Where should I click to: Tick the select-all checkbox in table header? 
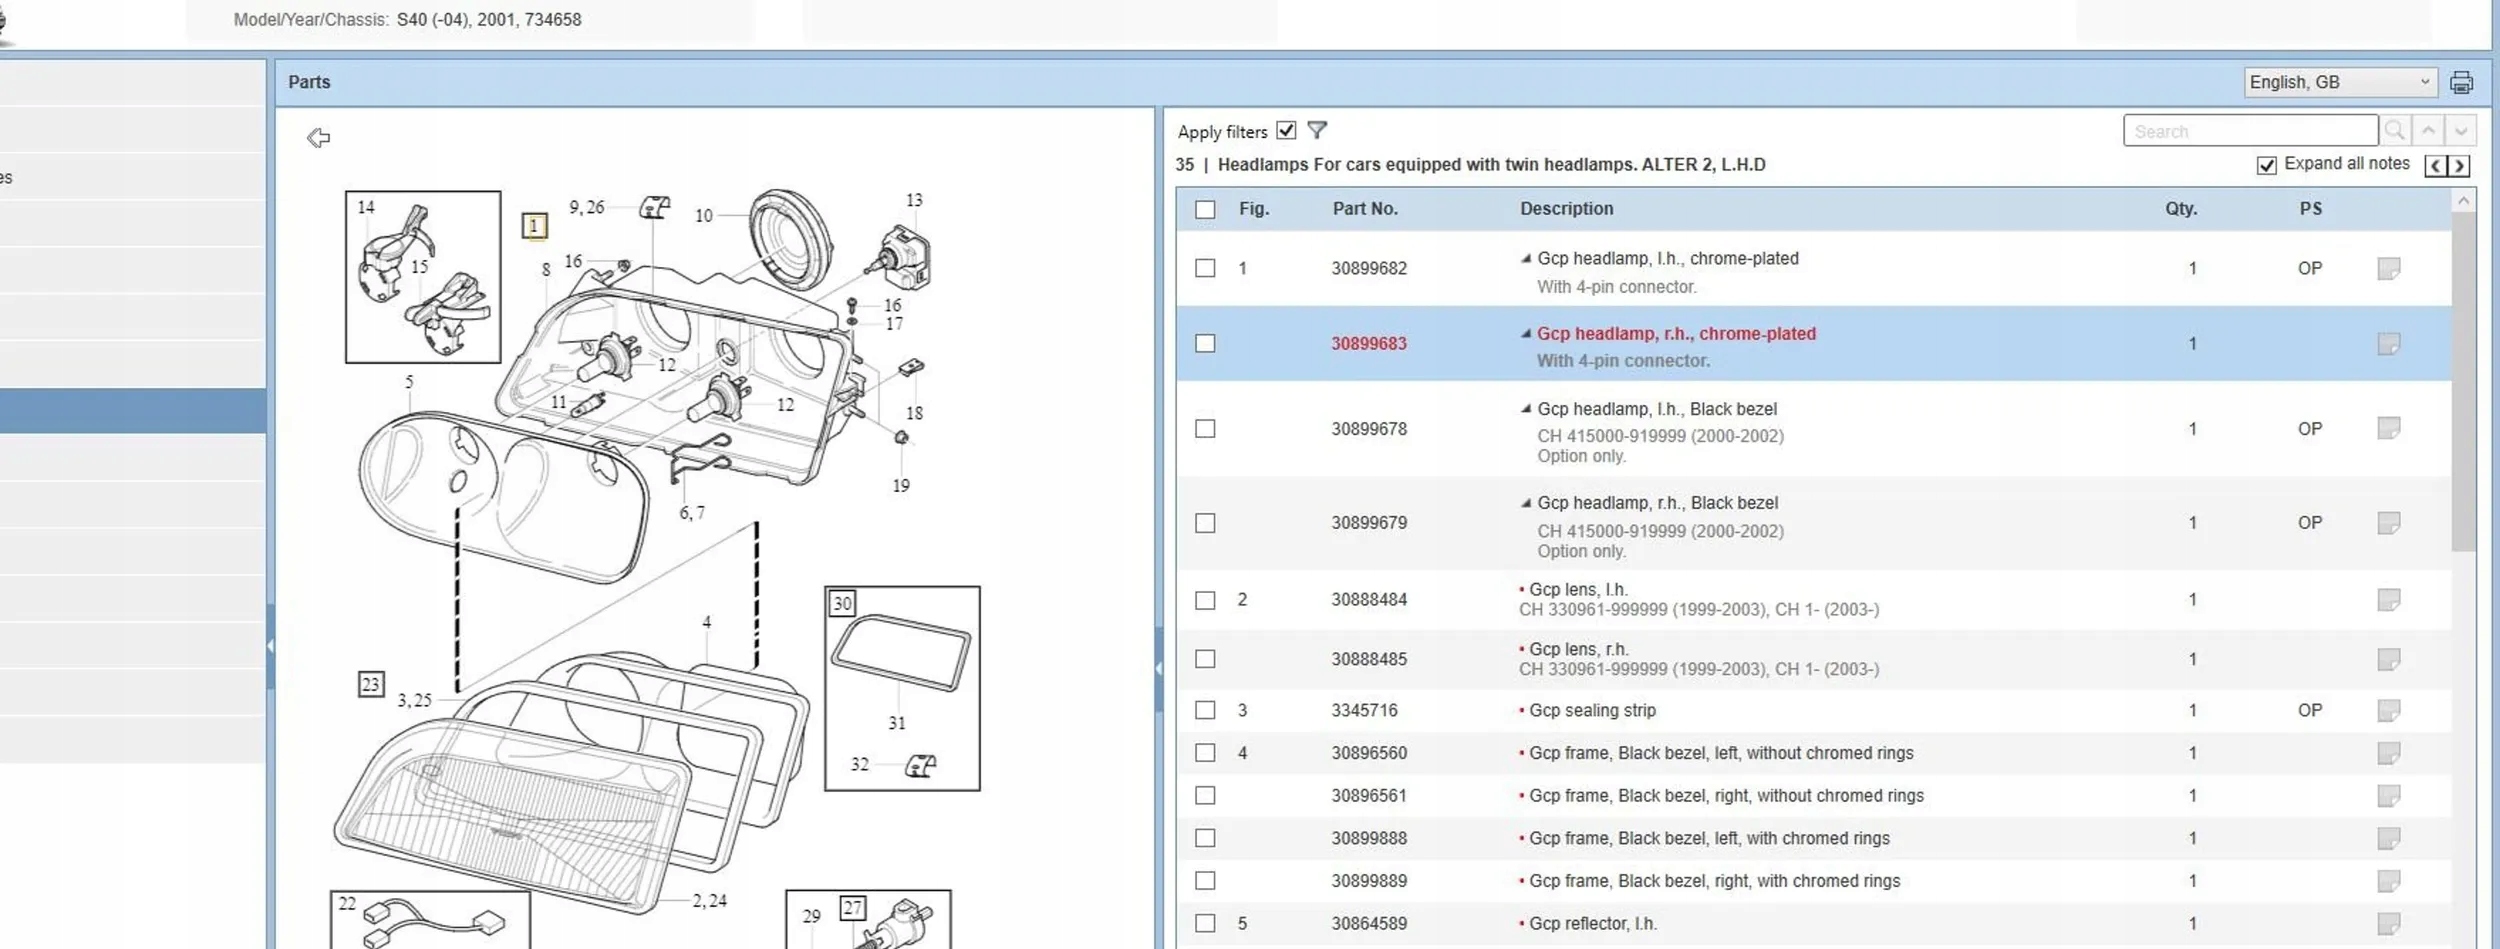point(1205,209)
